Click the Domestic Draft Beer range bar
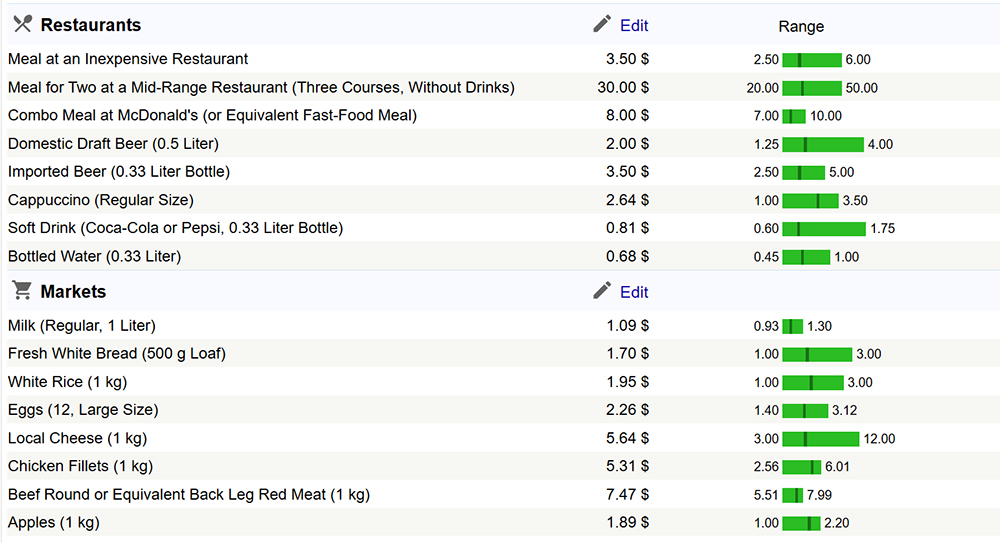Viewport: 1000px width, 543px height. pos(822,144)
